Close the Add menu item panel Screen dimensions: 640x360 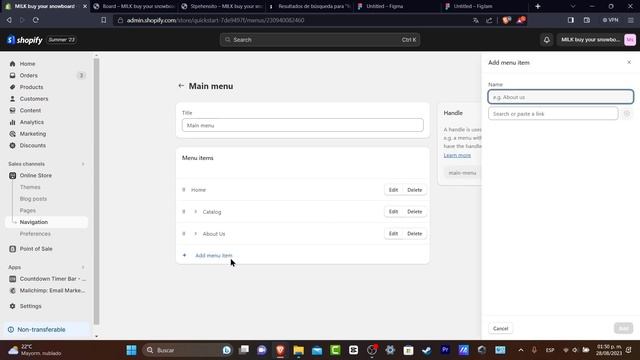tap(629, 62)
